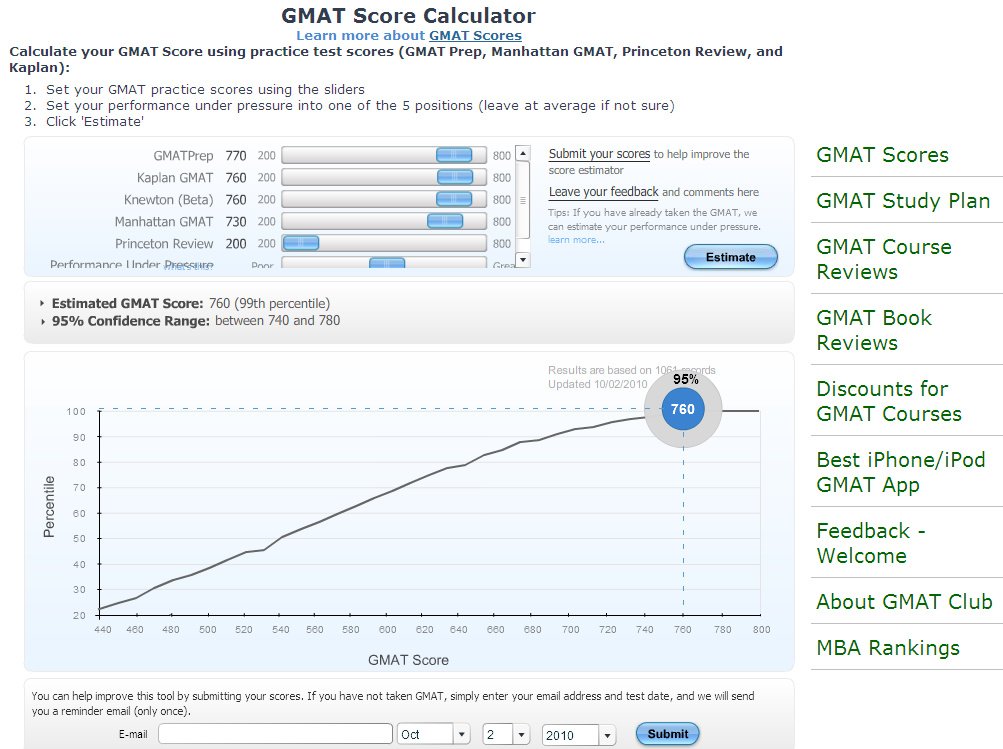1003x749 pixels.
Task: Open MBA Rankings in the sidebar
Action: coord(888,648)
